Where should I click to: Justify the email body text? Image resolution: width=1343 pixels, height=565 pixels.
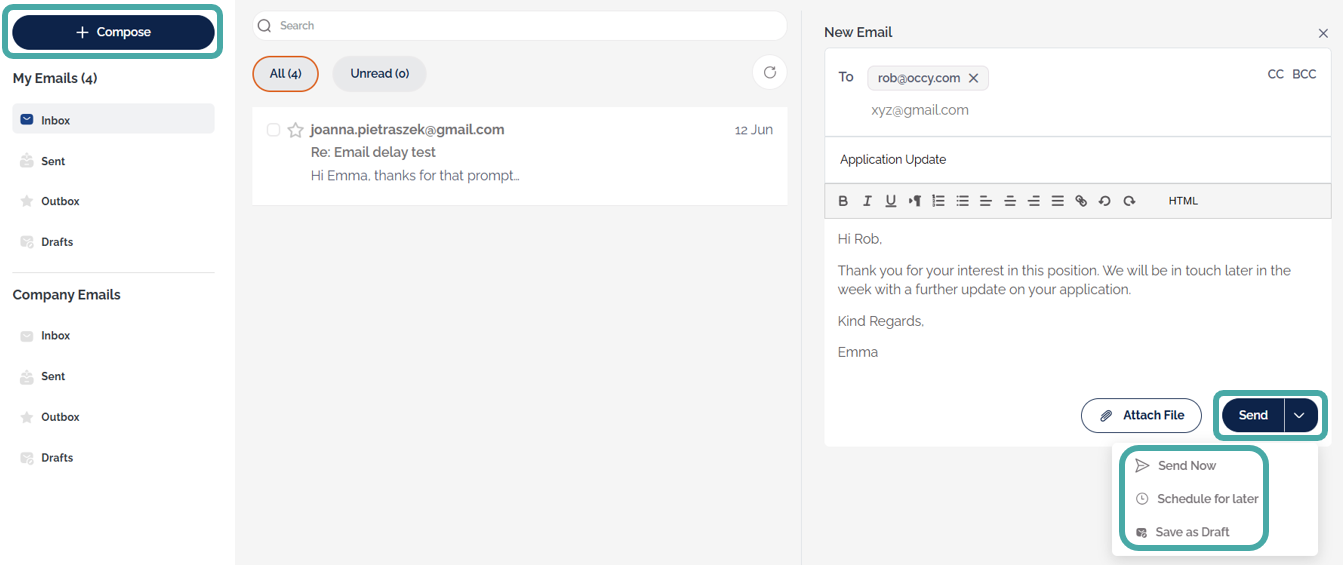point(1057,201)
